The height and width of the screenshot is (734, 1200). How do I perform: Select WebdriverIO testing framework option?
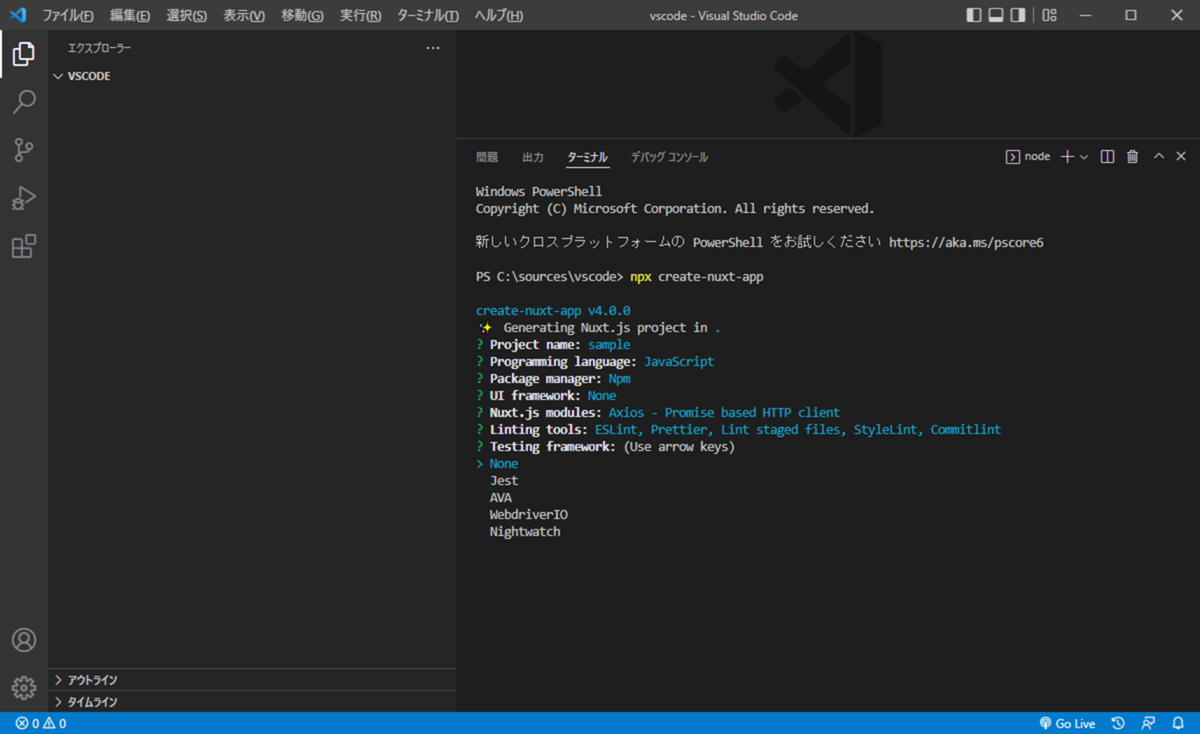click(x=528, y=515)
